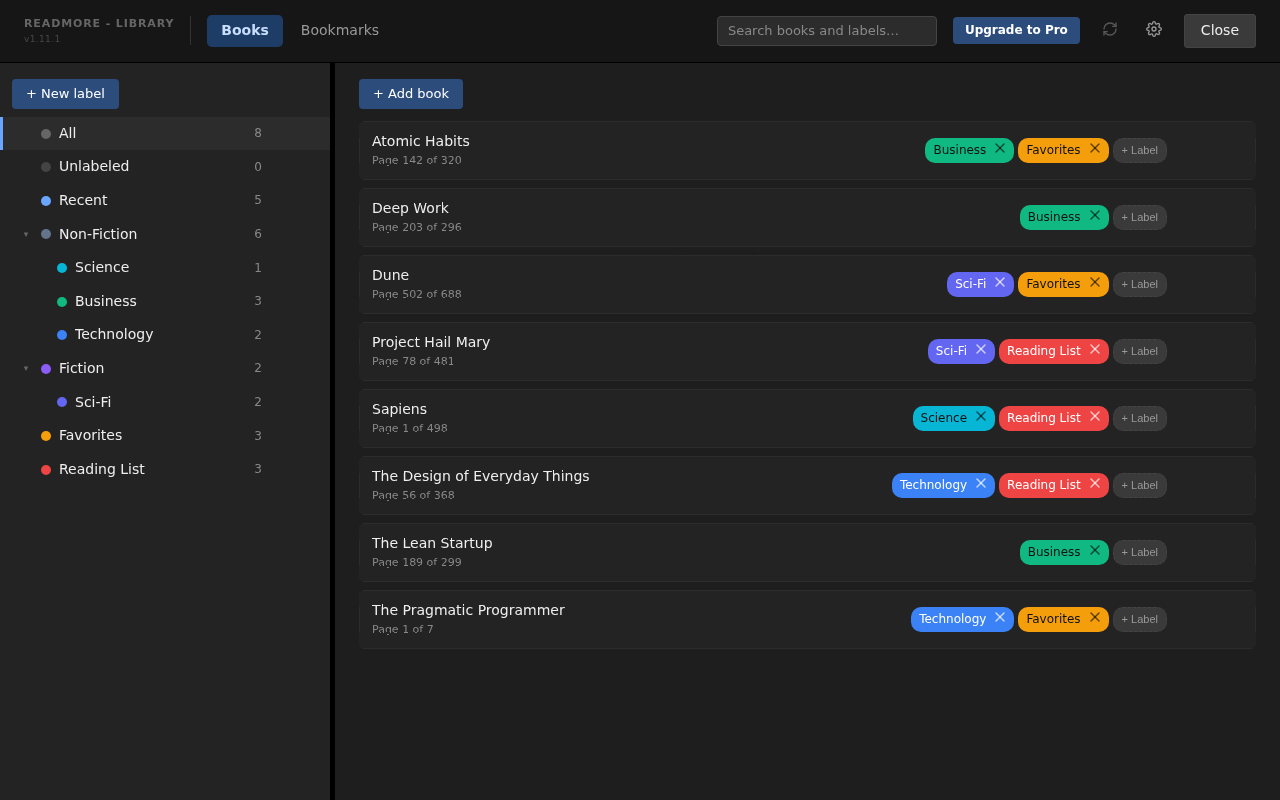This screenshot has height=800, width=1280.
Task: Open the Dune book title
Action: [x=390, y=275]
